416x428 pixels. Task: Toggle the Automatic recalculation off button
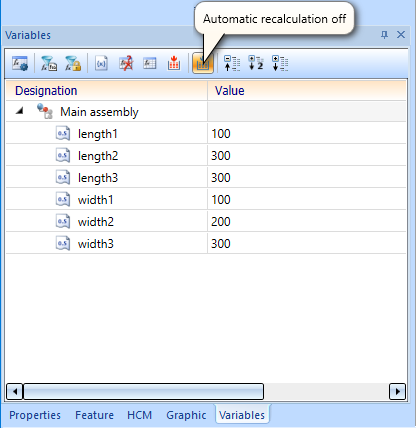pyautogui.click(x=203, y=63)
